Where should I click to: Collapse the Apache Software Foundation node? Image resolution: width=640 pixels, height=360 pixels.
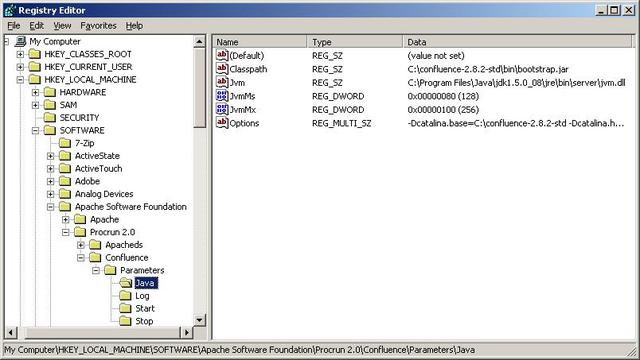coord(51,207)
